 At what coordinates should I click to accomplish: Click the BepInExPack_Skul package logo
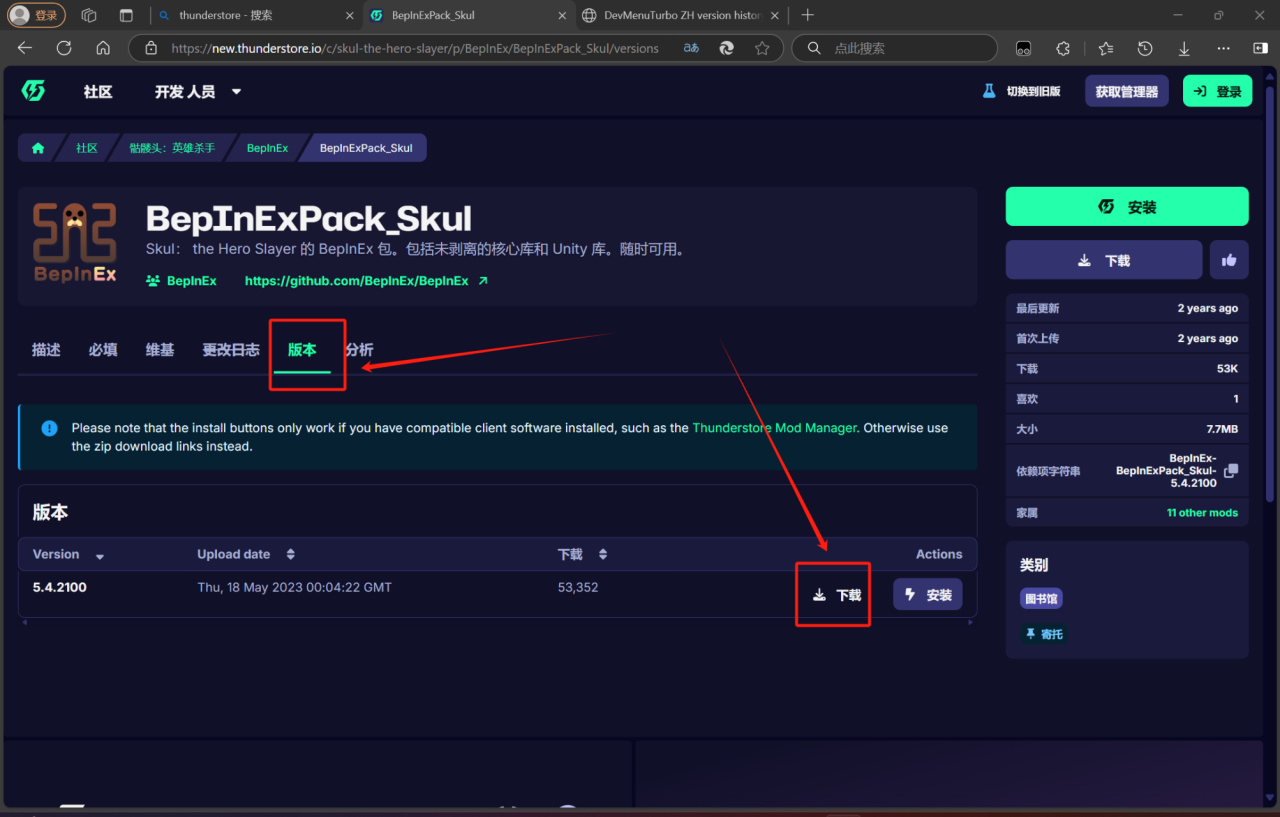74,243
